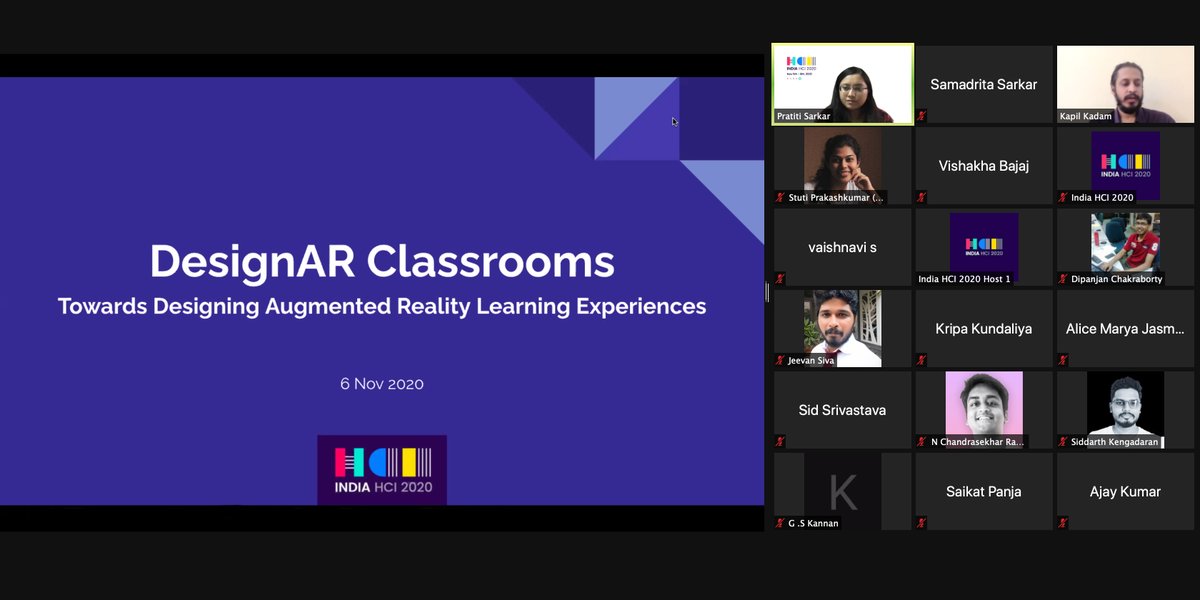Click the DesignAR Classrooms slide title

coord(382,262)
